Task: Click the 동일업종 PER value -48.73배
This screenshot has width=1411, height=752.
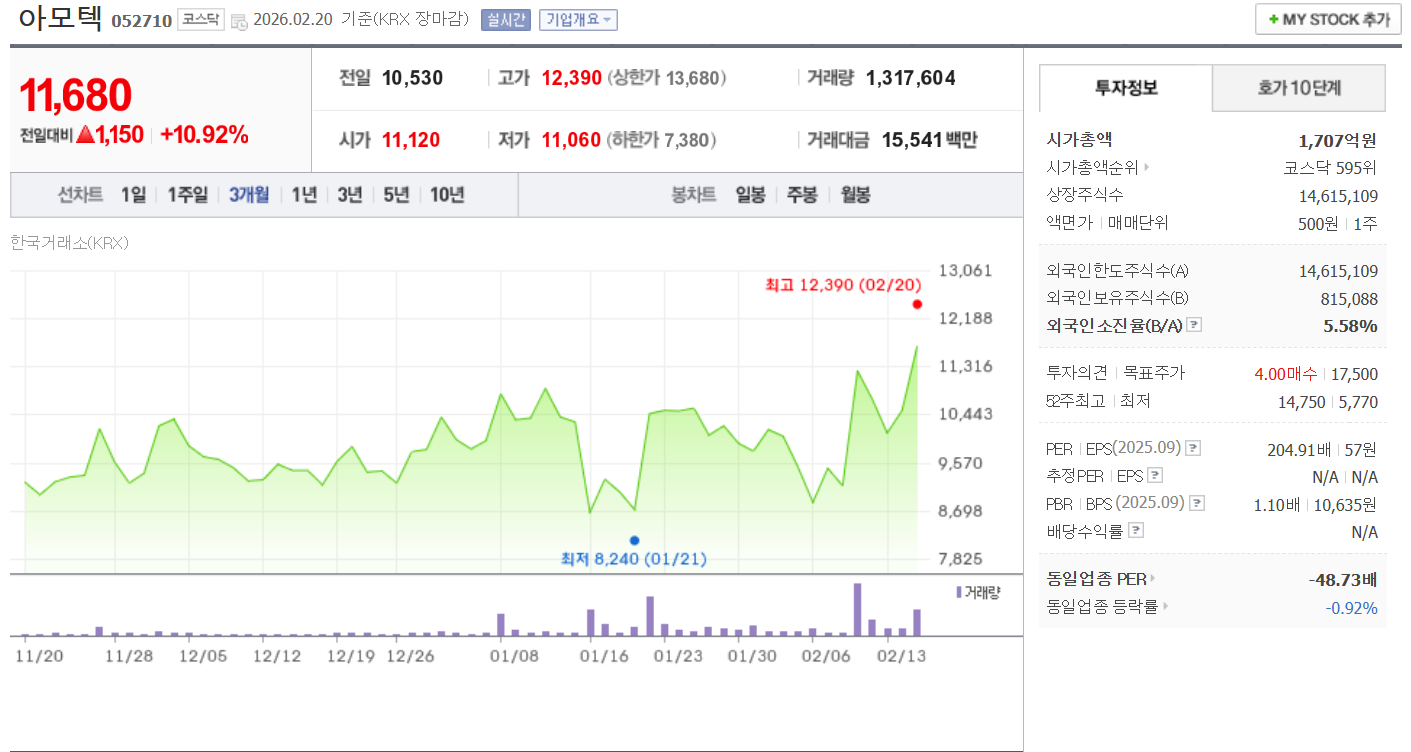Action: [1343, 579]
